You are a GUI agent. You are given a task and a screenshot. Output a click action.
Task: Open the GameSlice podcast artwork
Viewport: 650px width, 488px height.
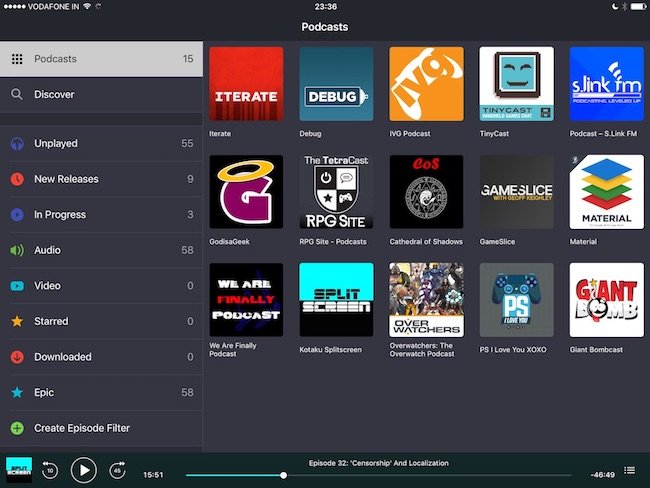pyautogui.click(x=517, y=192)
